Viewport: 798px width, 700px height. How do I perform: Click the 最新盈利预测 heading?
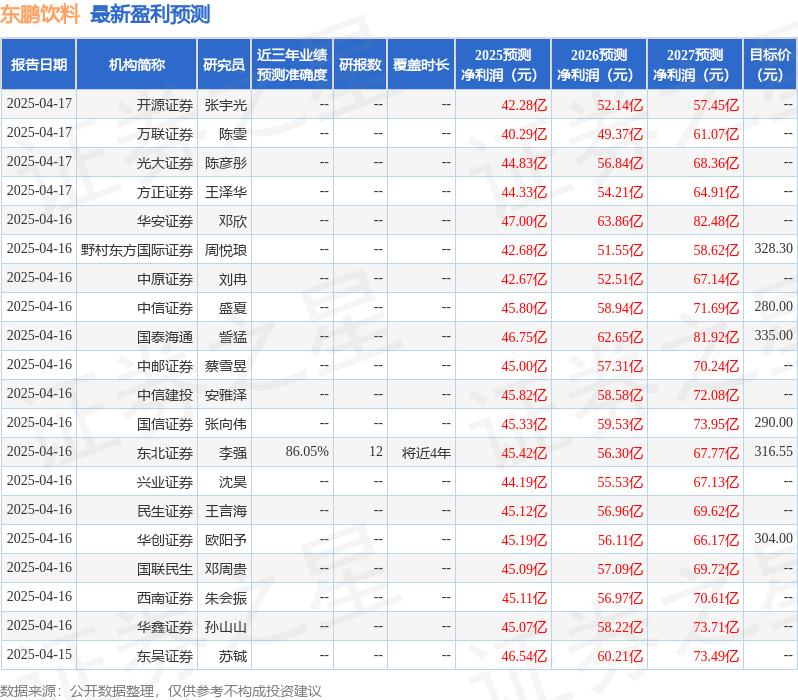pyautogui.click(x=150, y=14)
